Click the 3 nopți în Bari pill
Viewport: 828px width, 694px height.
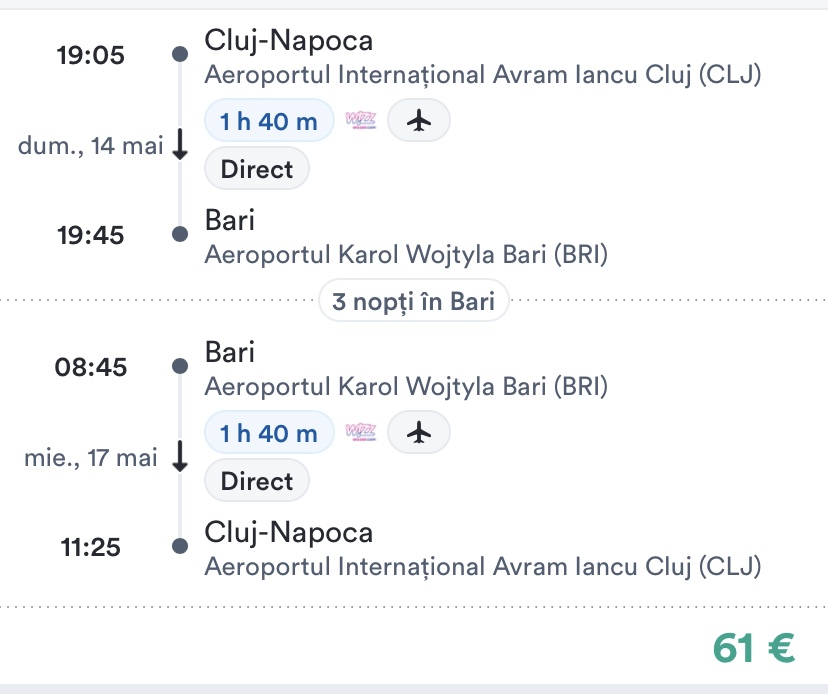[x=414, y=301]
